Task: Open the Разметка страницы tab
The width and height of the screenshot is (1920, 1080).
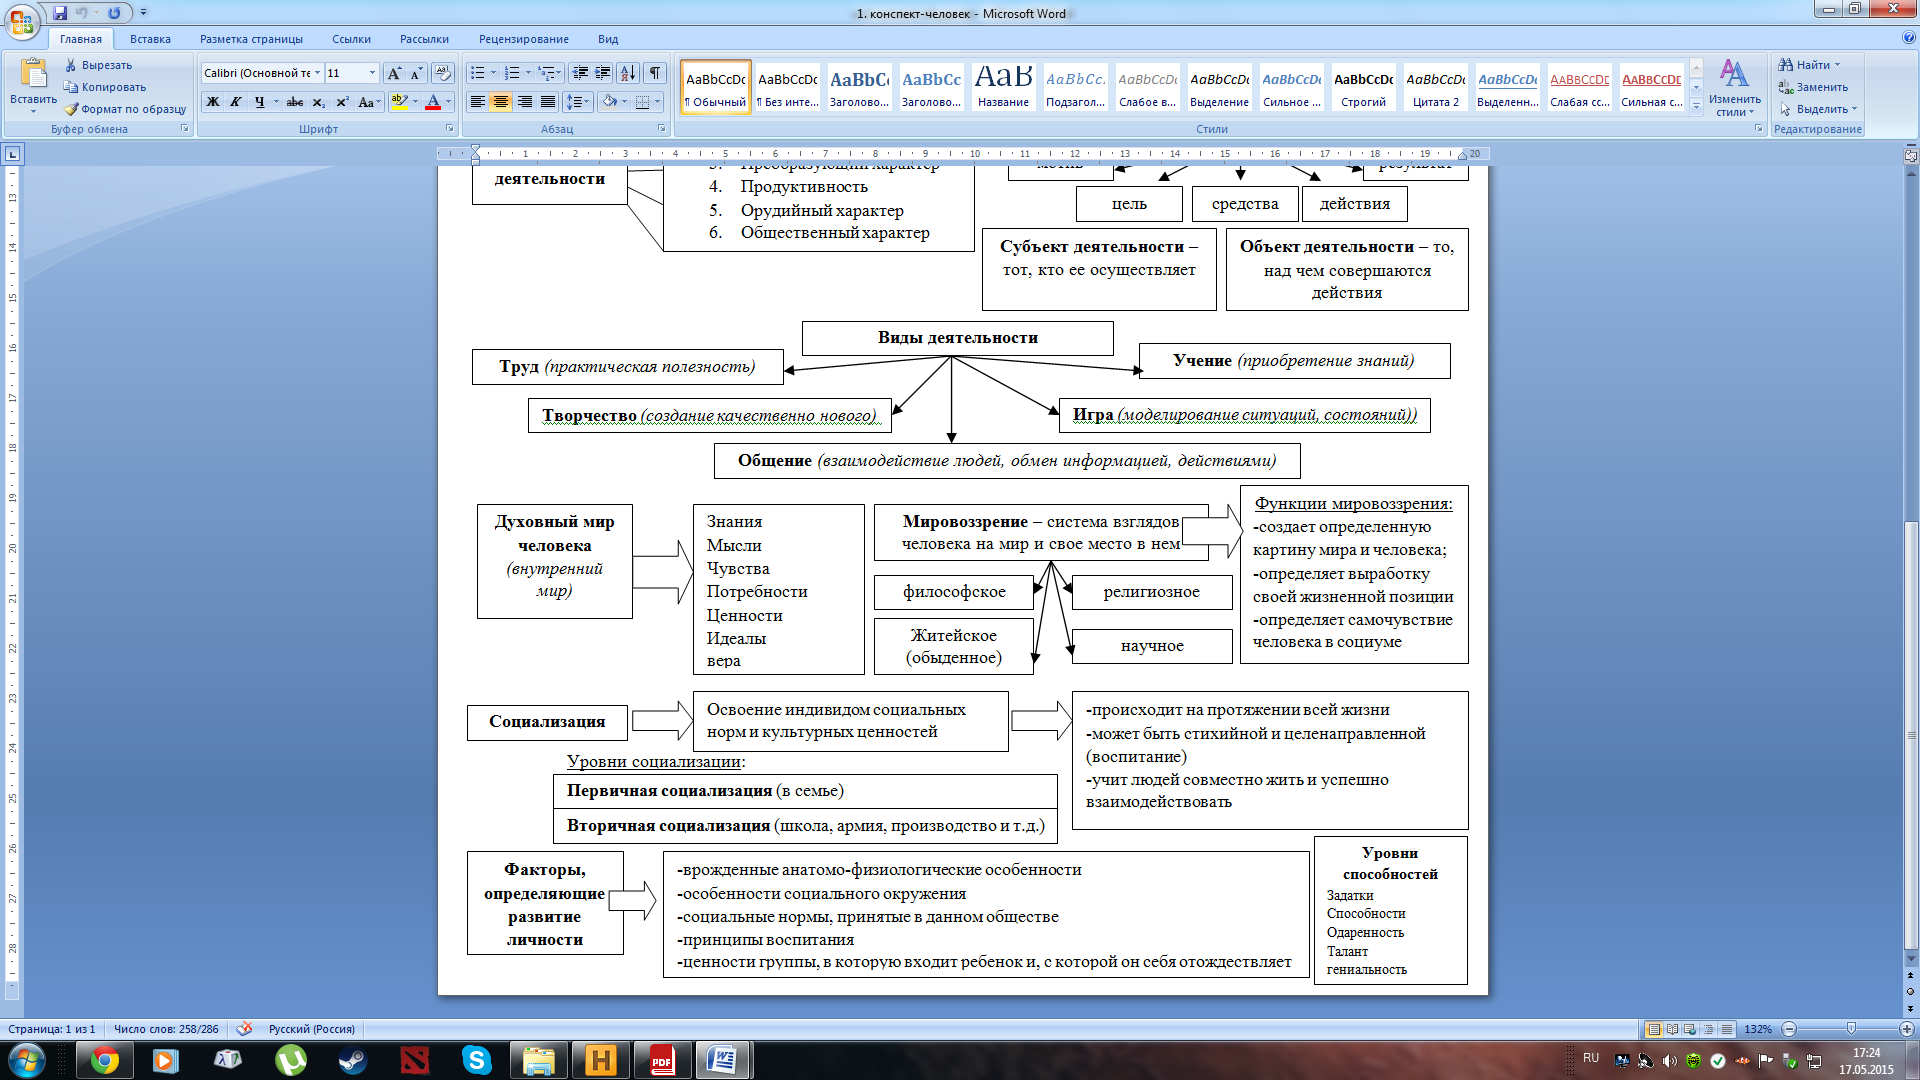Action: [251, 39]
